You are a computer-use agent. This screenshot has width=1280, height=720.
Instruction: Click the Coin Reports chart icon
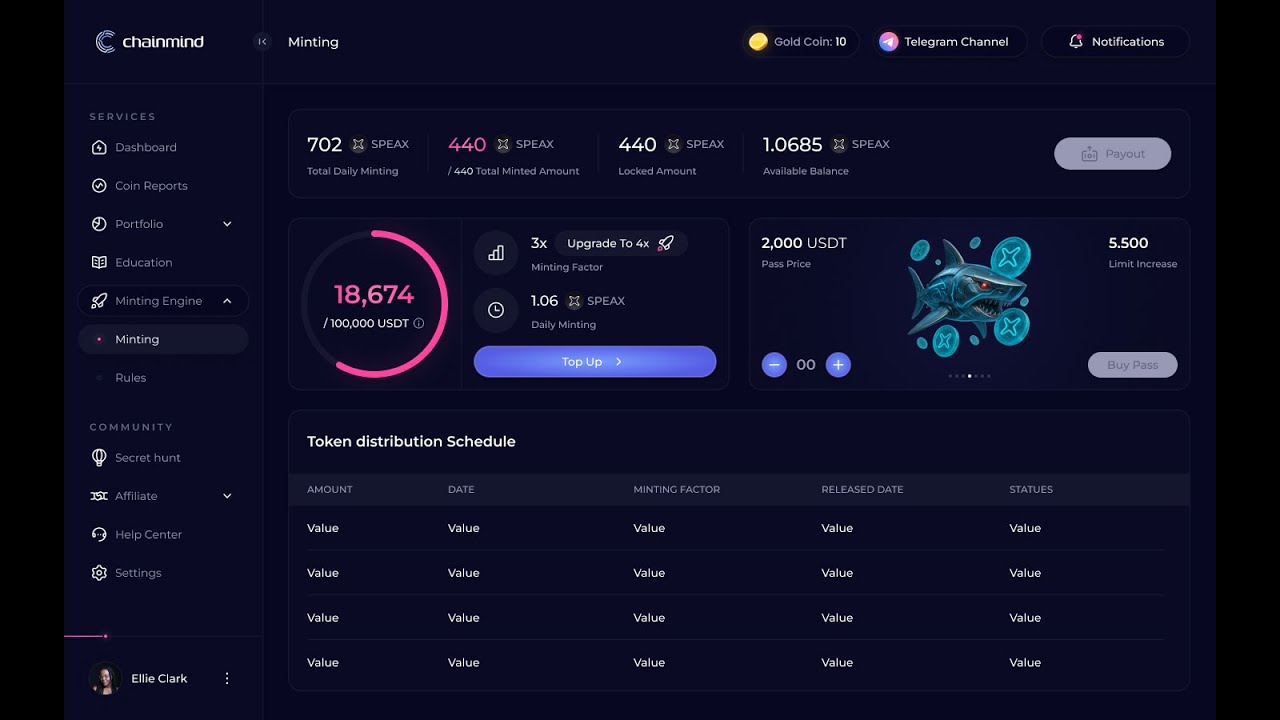tap(99, 185)
